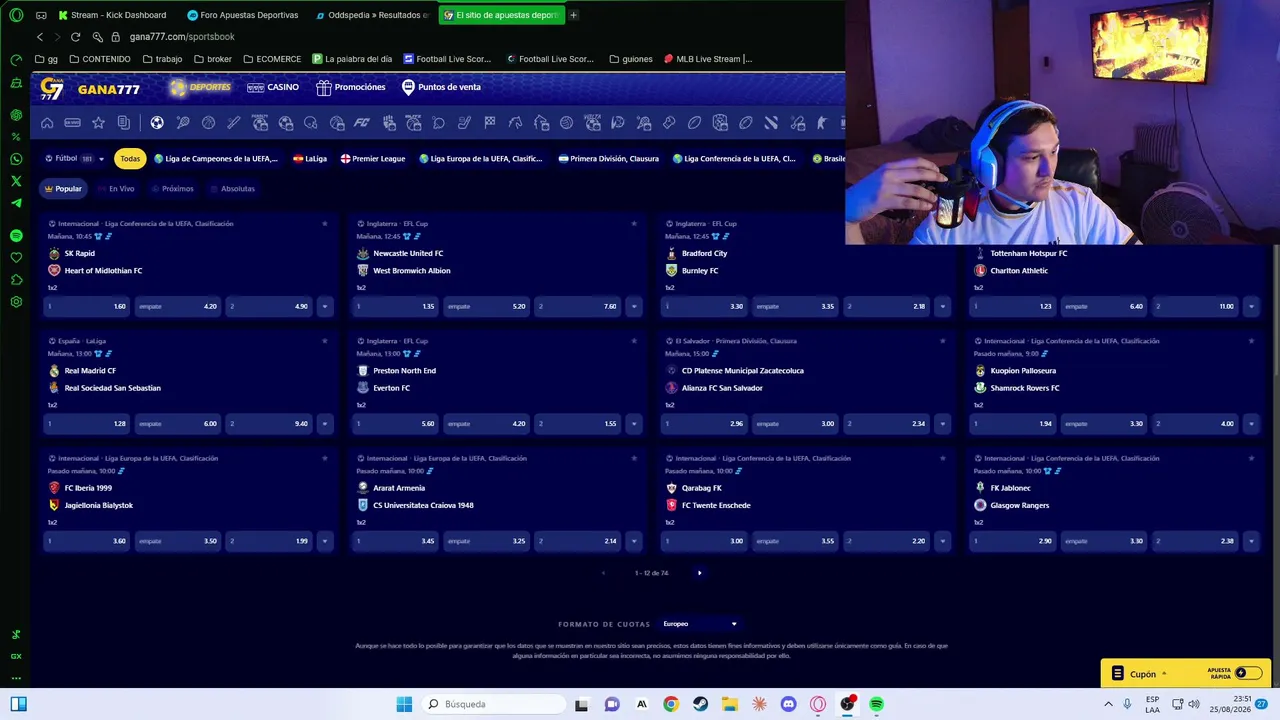Switch to the Absolutas tab

click(x=233, y=189)
